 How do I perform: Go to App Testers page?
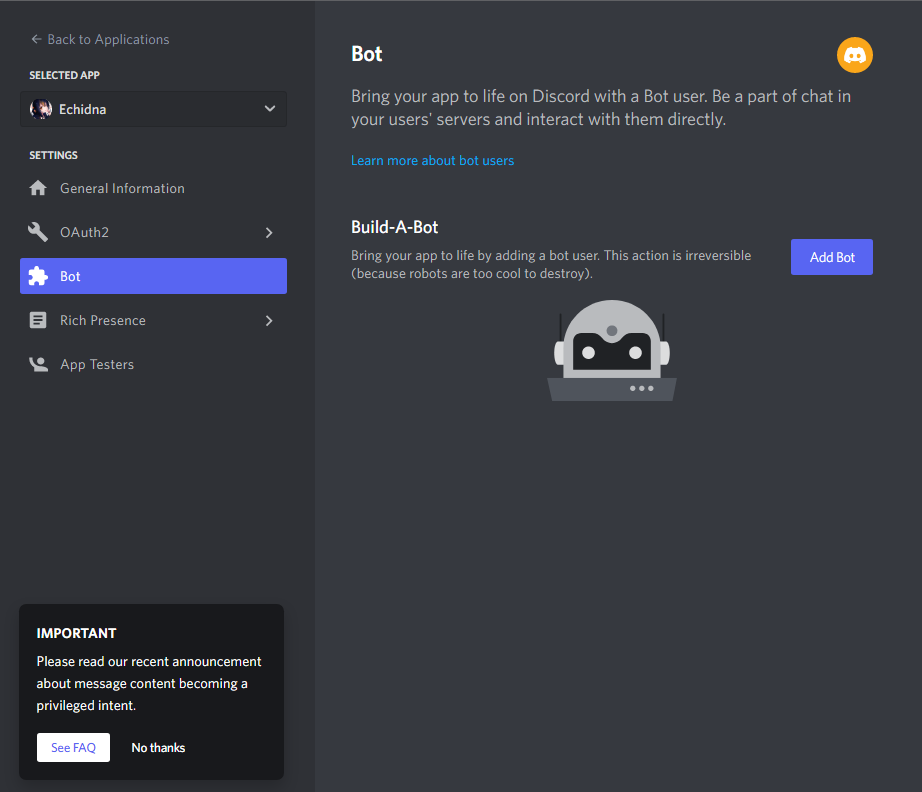click(x=153, y=365)
